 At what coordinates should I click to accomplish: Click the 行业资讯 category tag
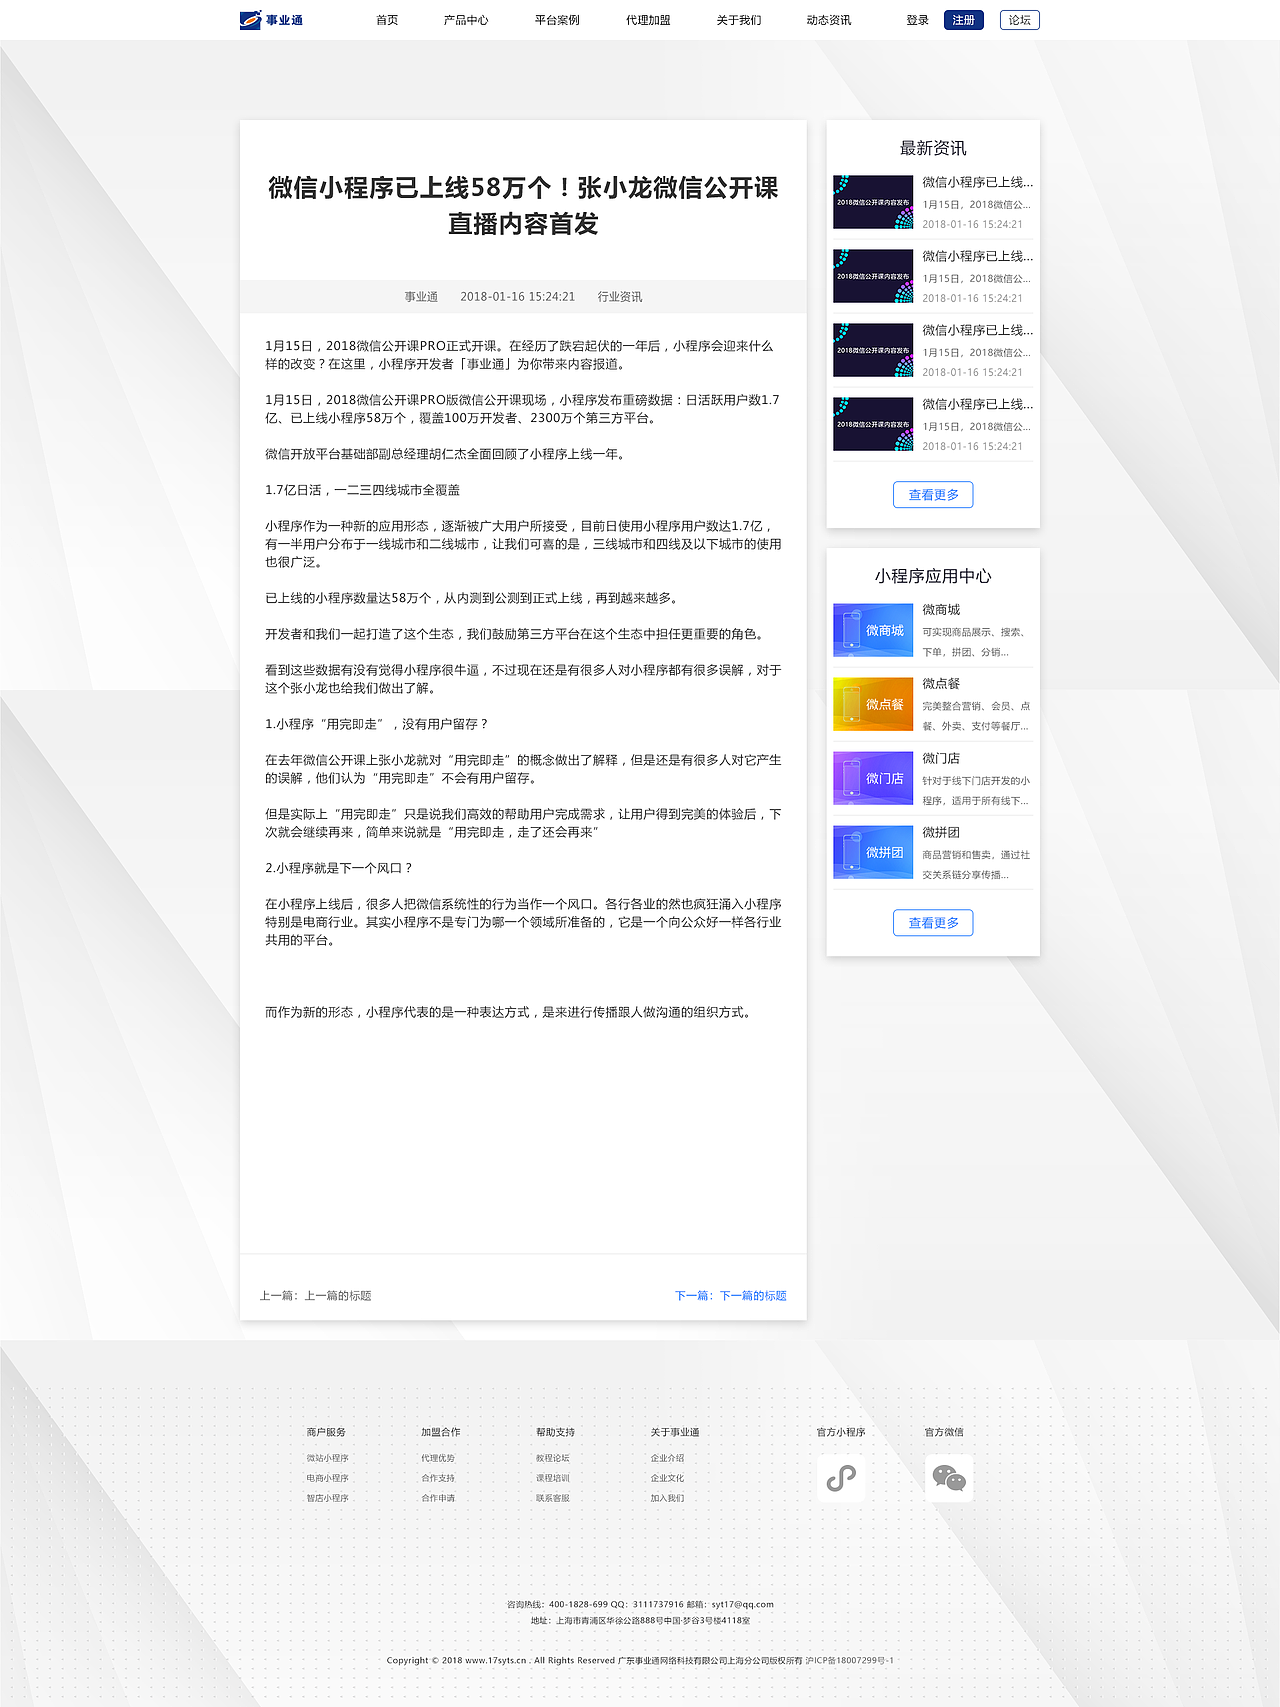[620, 297]
